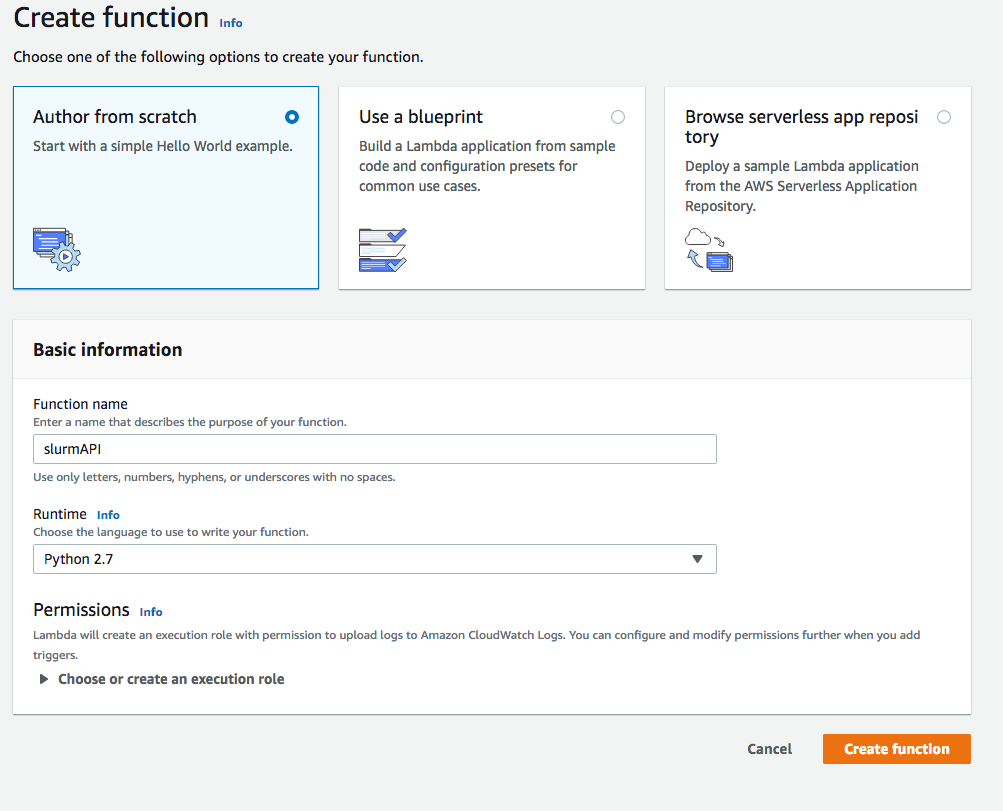Click the orange Create function button

(896, 748)
